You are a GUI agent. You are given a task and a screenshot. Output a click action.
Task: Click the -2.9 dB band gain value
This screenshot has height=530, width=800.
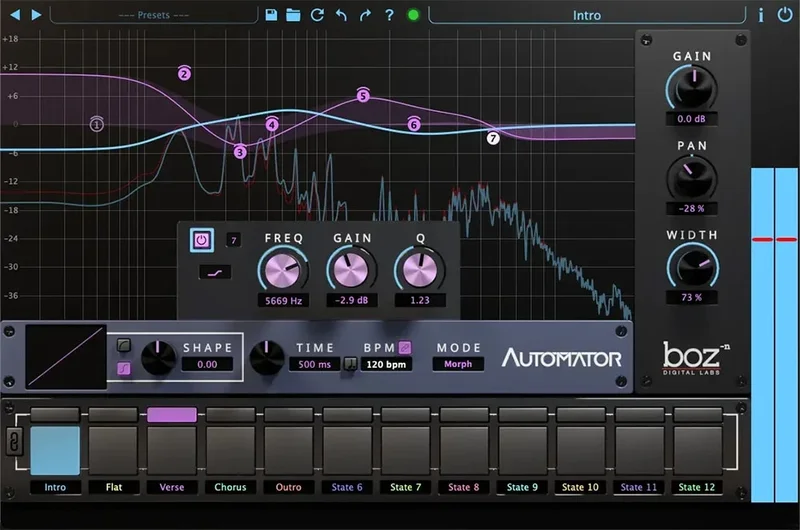352,300
